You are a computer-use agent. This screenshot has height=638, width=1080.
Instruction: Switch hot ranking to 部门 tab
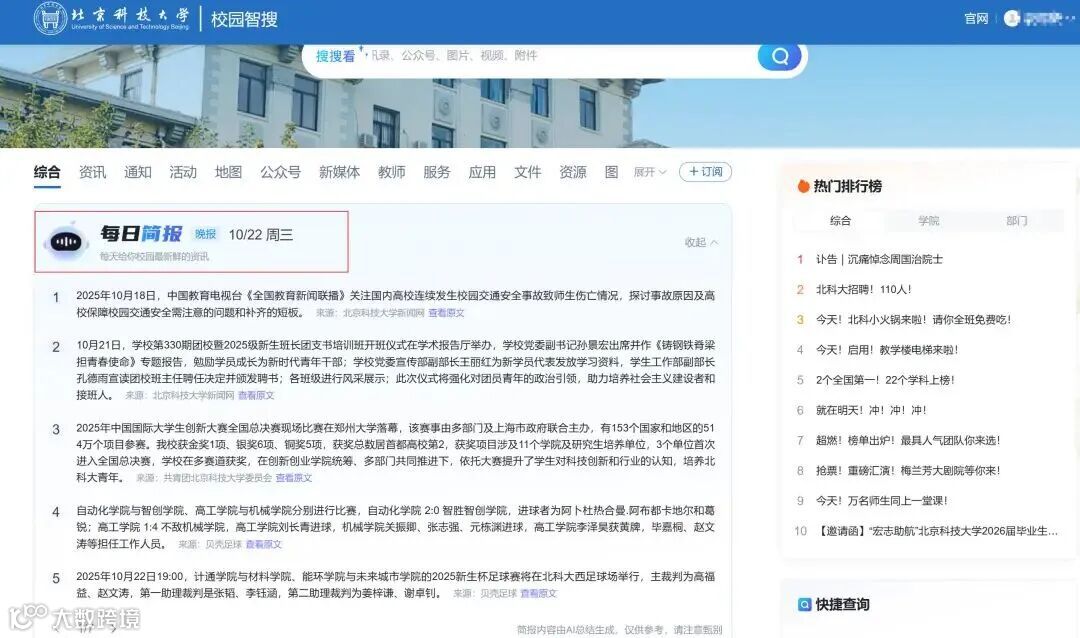(x=1017, y=220)
